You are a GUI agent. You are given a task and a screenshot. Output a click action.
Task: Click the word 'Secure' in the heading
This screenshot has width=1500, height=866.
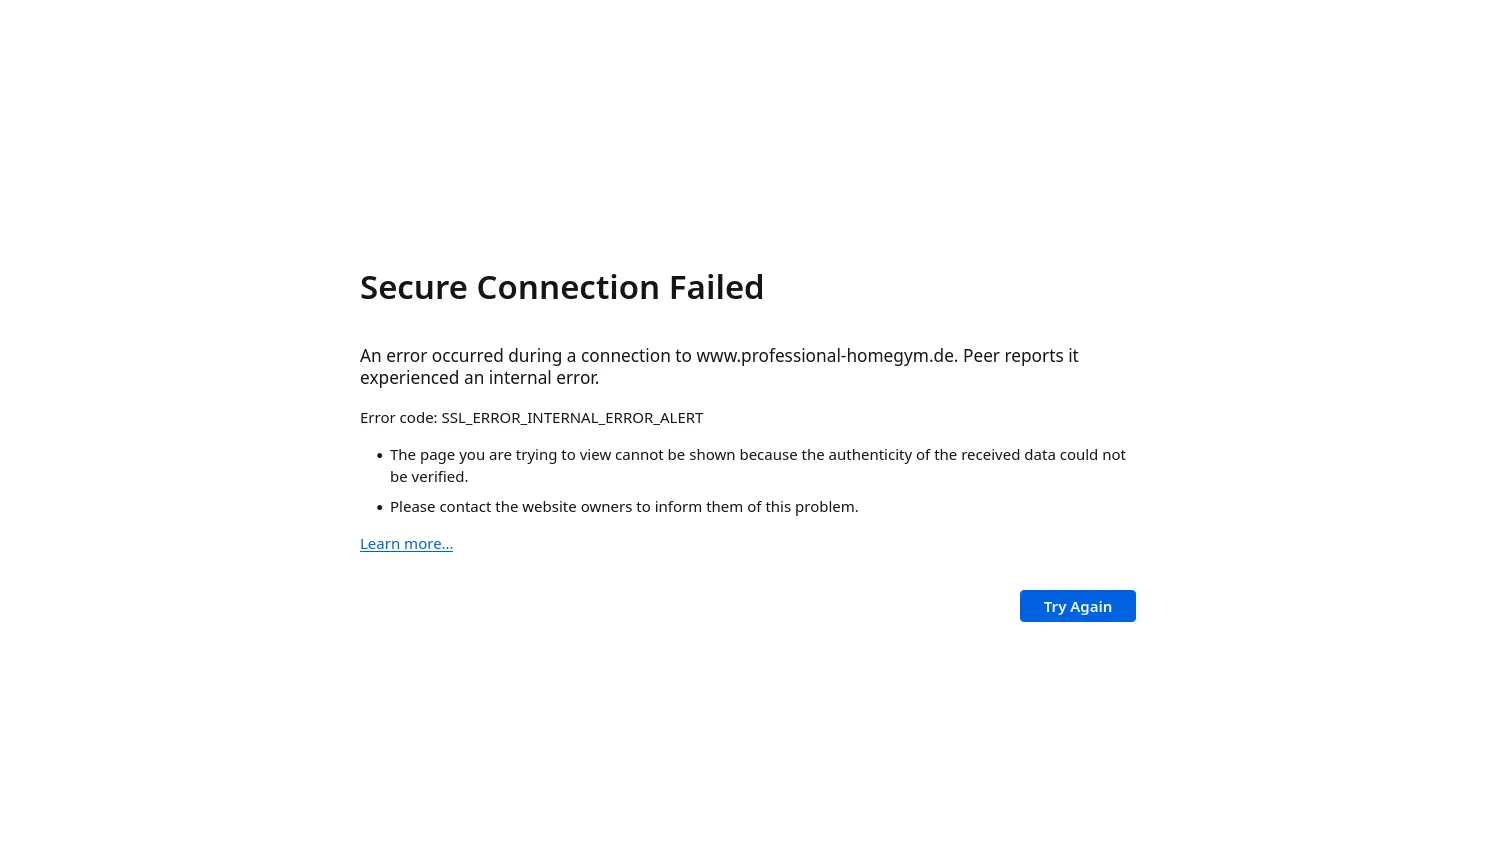413,287
